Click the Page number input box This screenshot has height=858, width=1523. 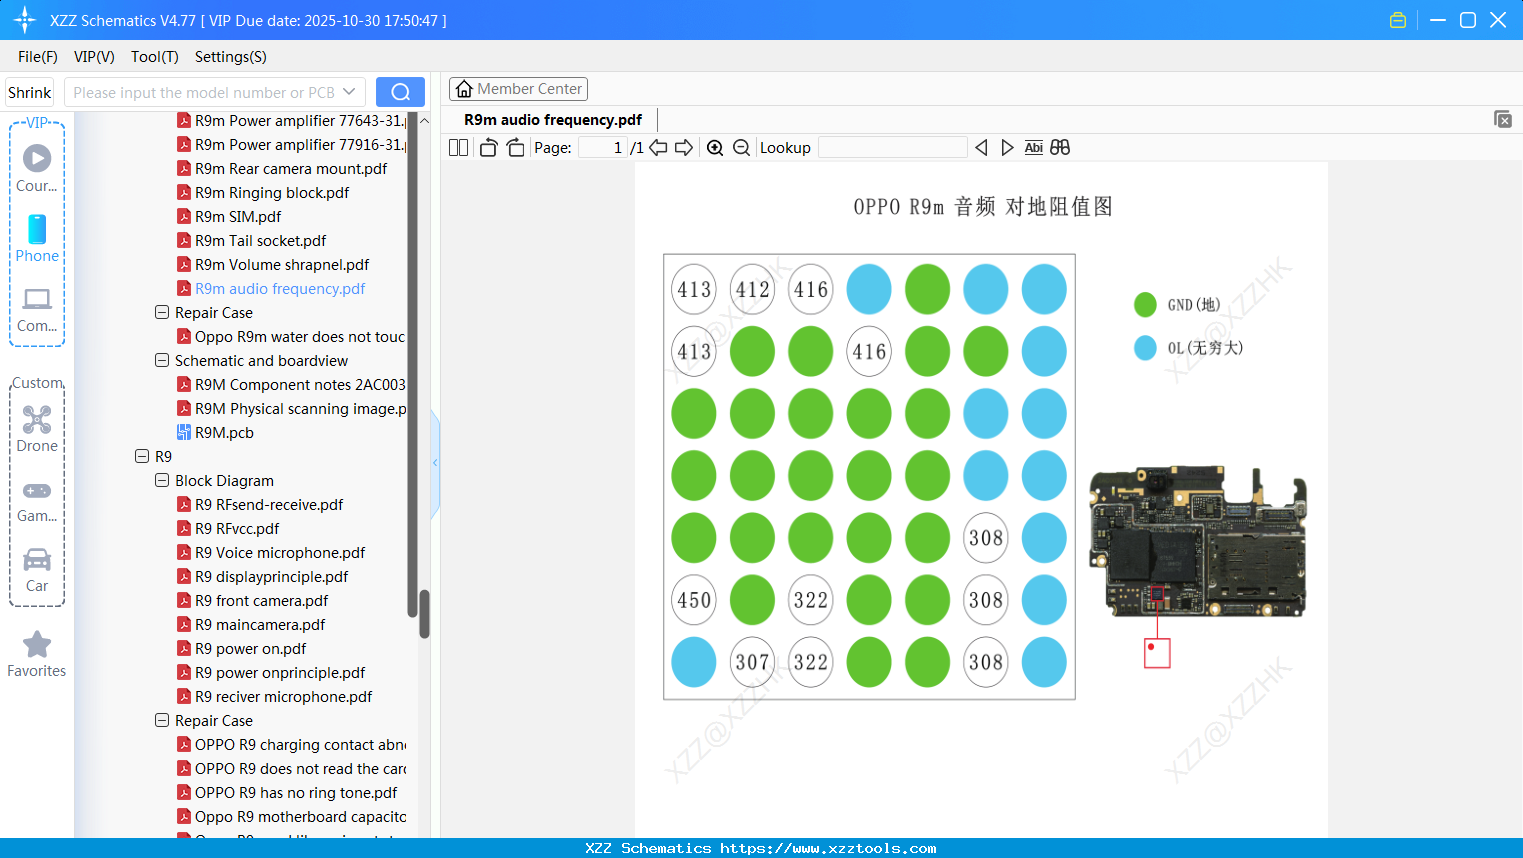602,148
